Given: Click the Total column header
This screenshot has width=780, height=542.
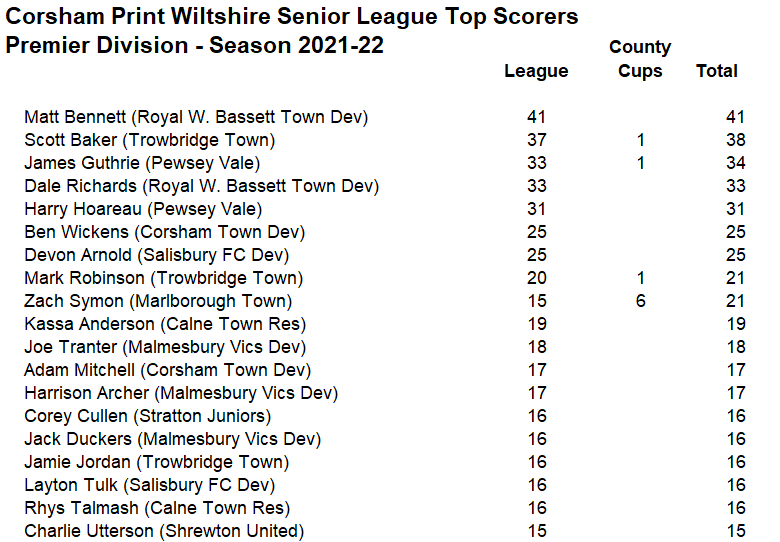Looking at the screenshot, I should 716,71.
